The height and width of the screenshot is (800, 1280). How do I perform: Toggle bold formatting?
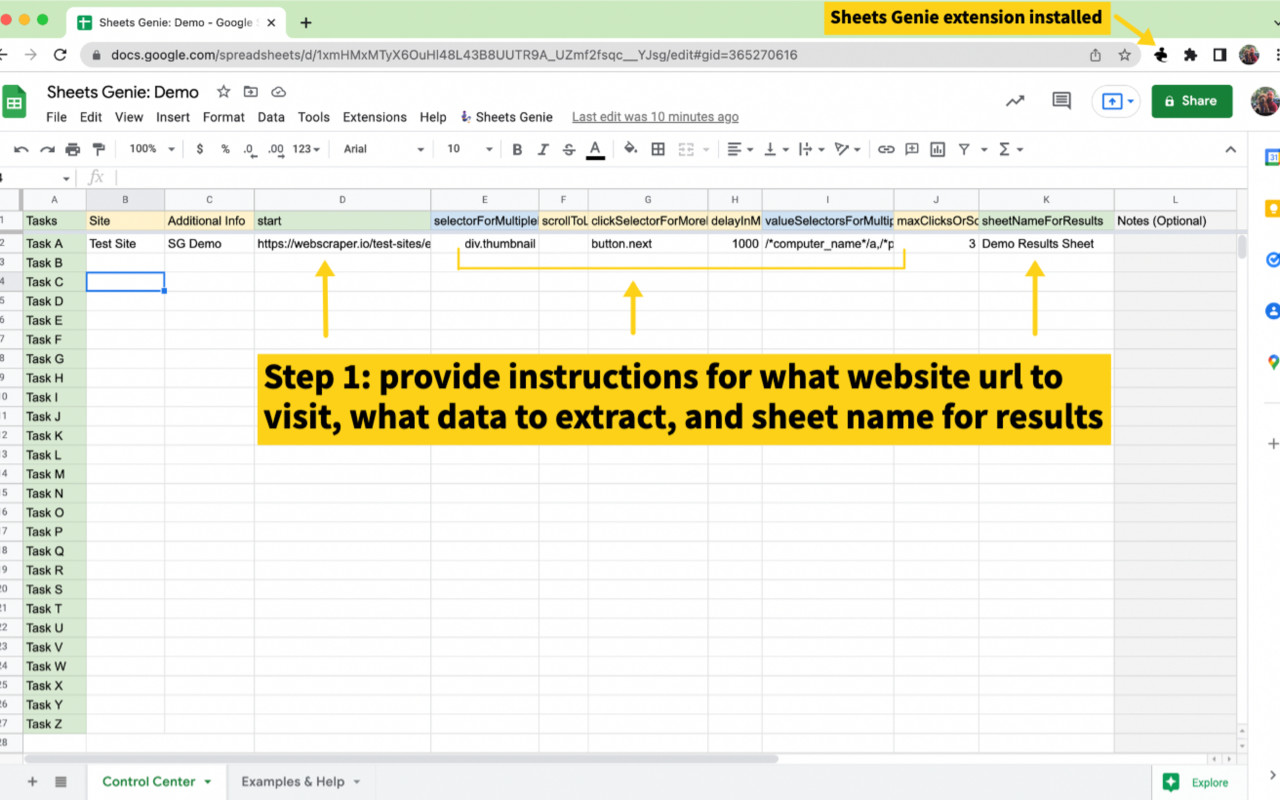coord(517,149)
